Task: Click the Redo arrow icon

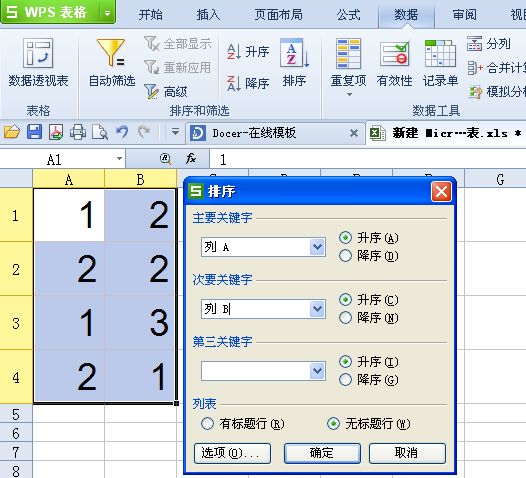Action: tap(144, 131)
